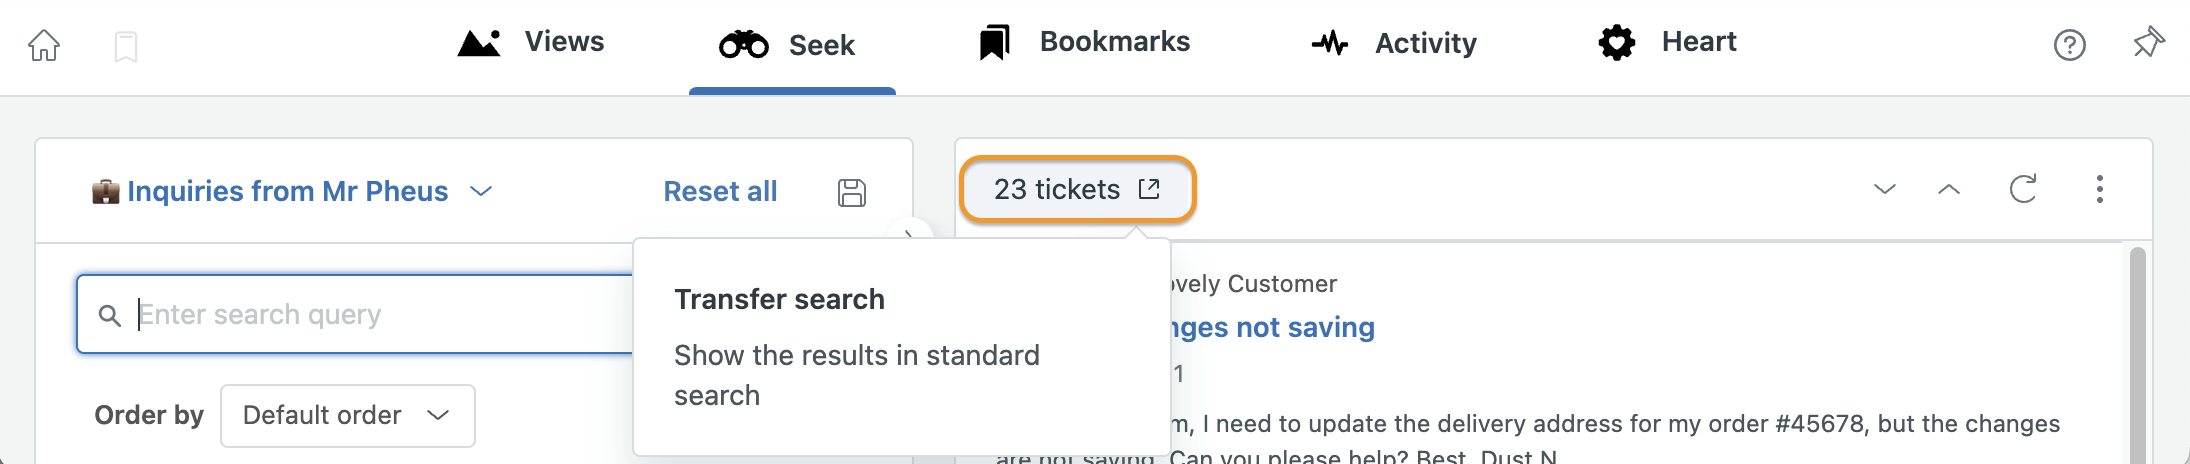Click the bookmark outline icon beside home

click(126, 46)
